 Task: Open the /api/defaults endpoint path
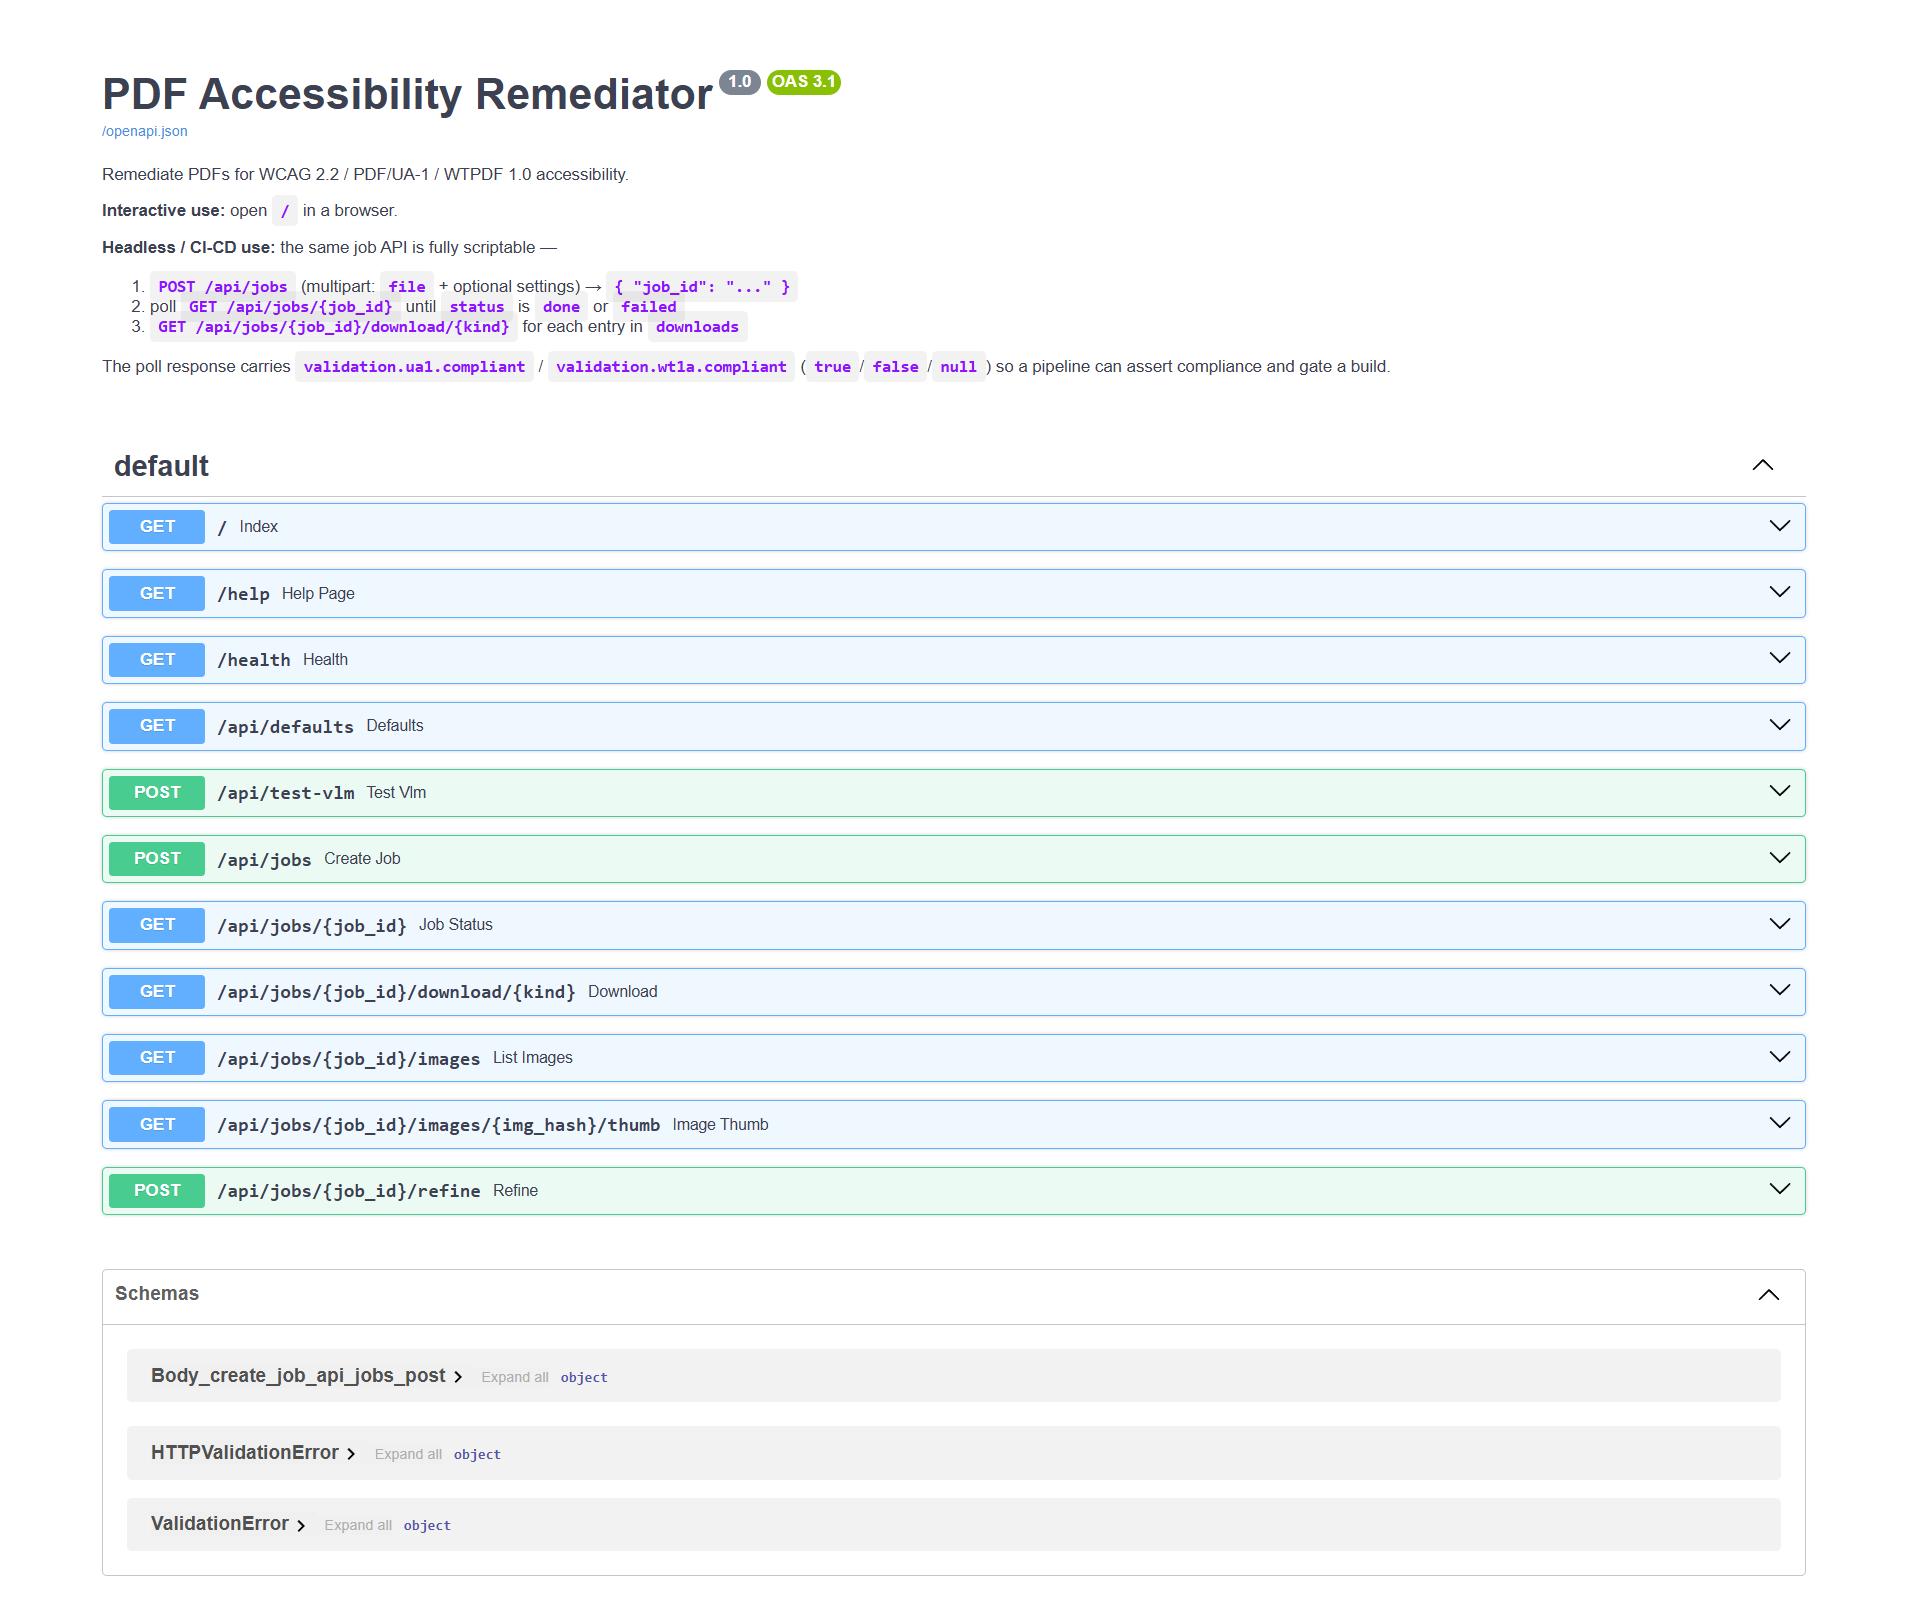285,727
